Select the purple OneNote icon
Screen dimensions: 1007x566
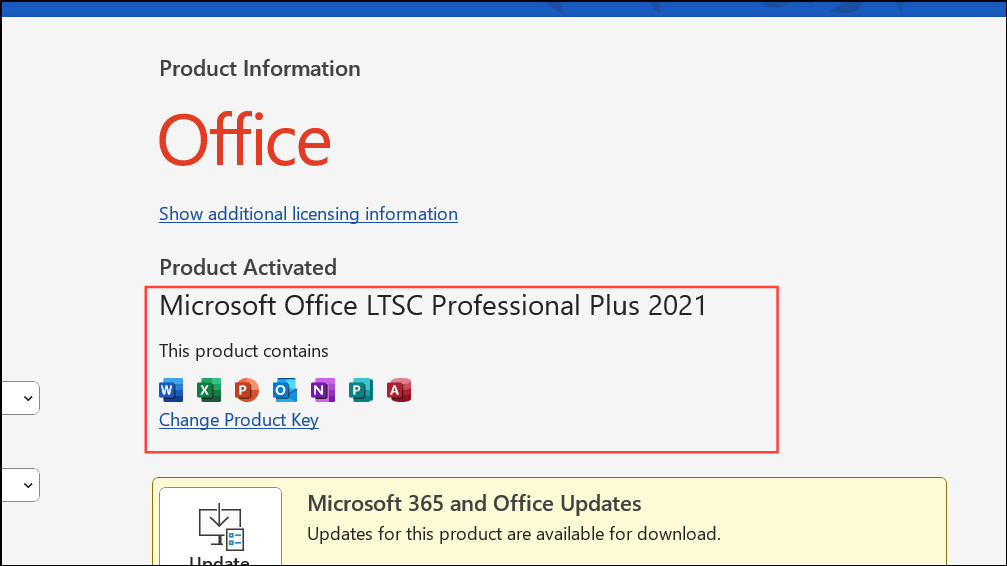tap(323, 390)
